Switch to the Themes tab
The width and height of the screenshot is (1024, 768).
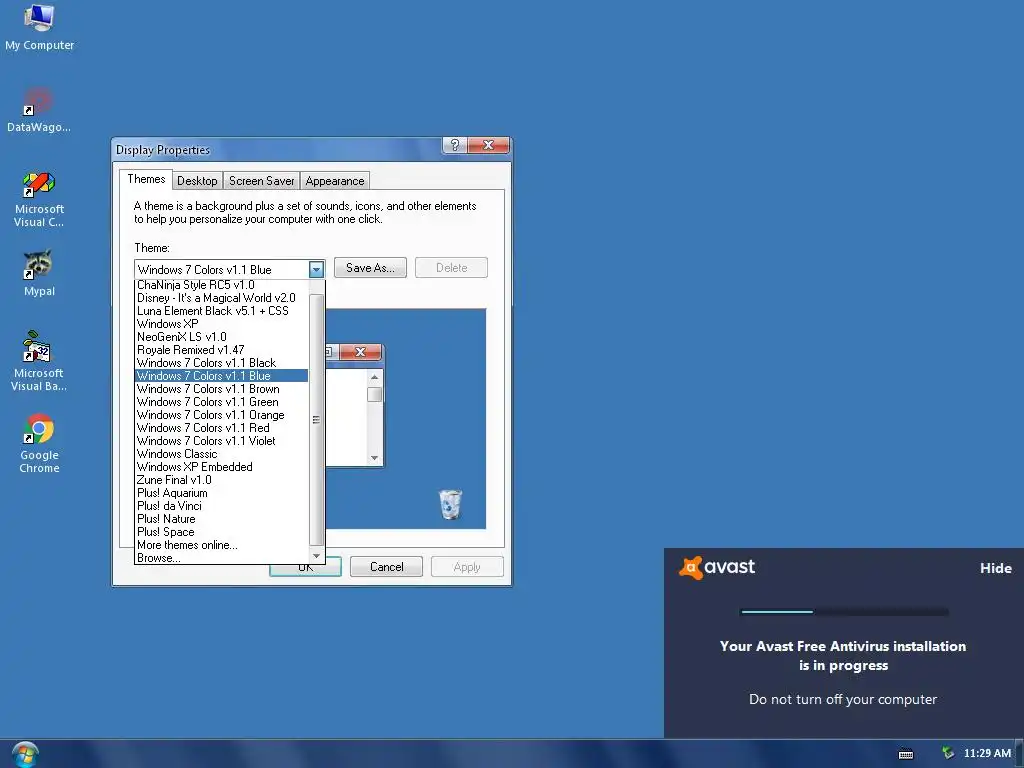click(146, 179)
